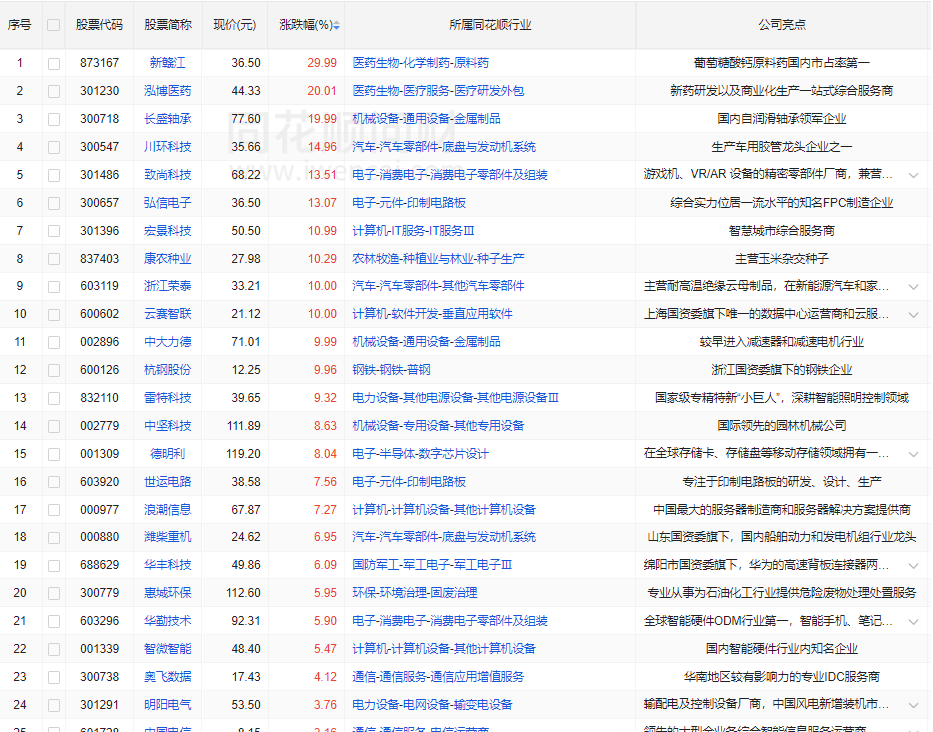Select checkbox for 301291 明阳电气

[54, 706]
